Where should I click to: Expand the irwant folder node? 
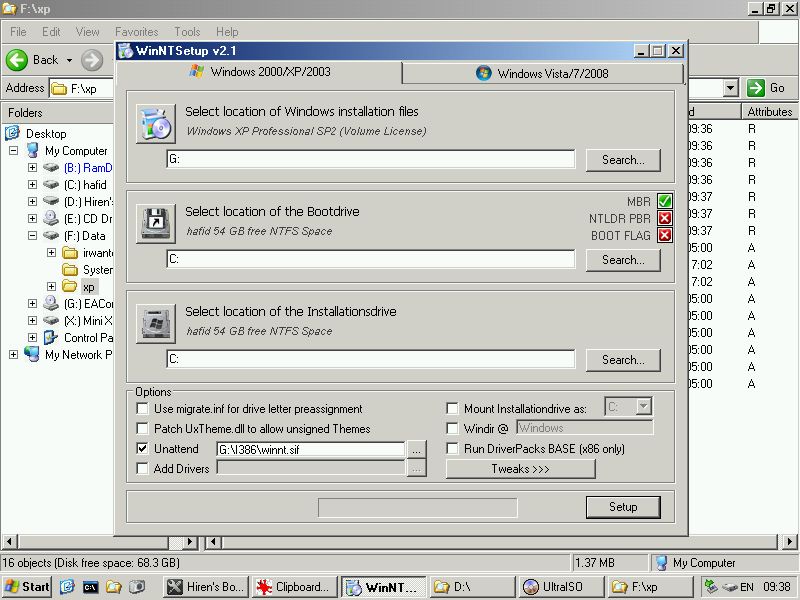(x=52, y=253)
